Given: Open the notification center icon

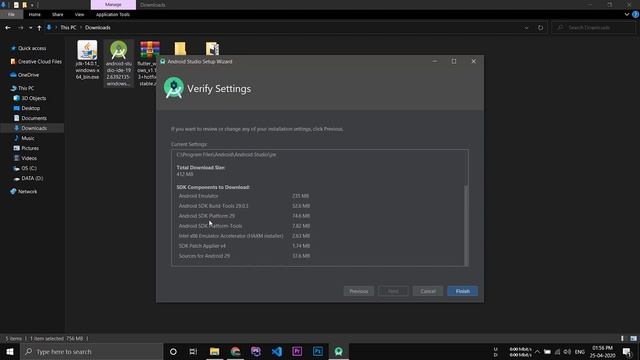Looking at the screenshot, I should point(627,351).
